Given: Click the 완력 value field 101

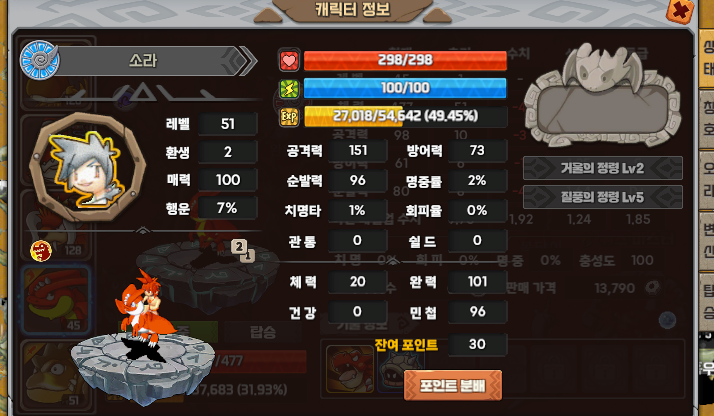Looking at the screenshot, I should coord(477,282).
